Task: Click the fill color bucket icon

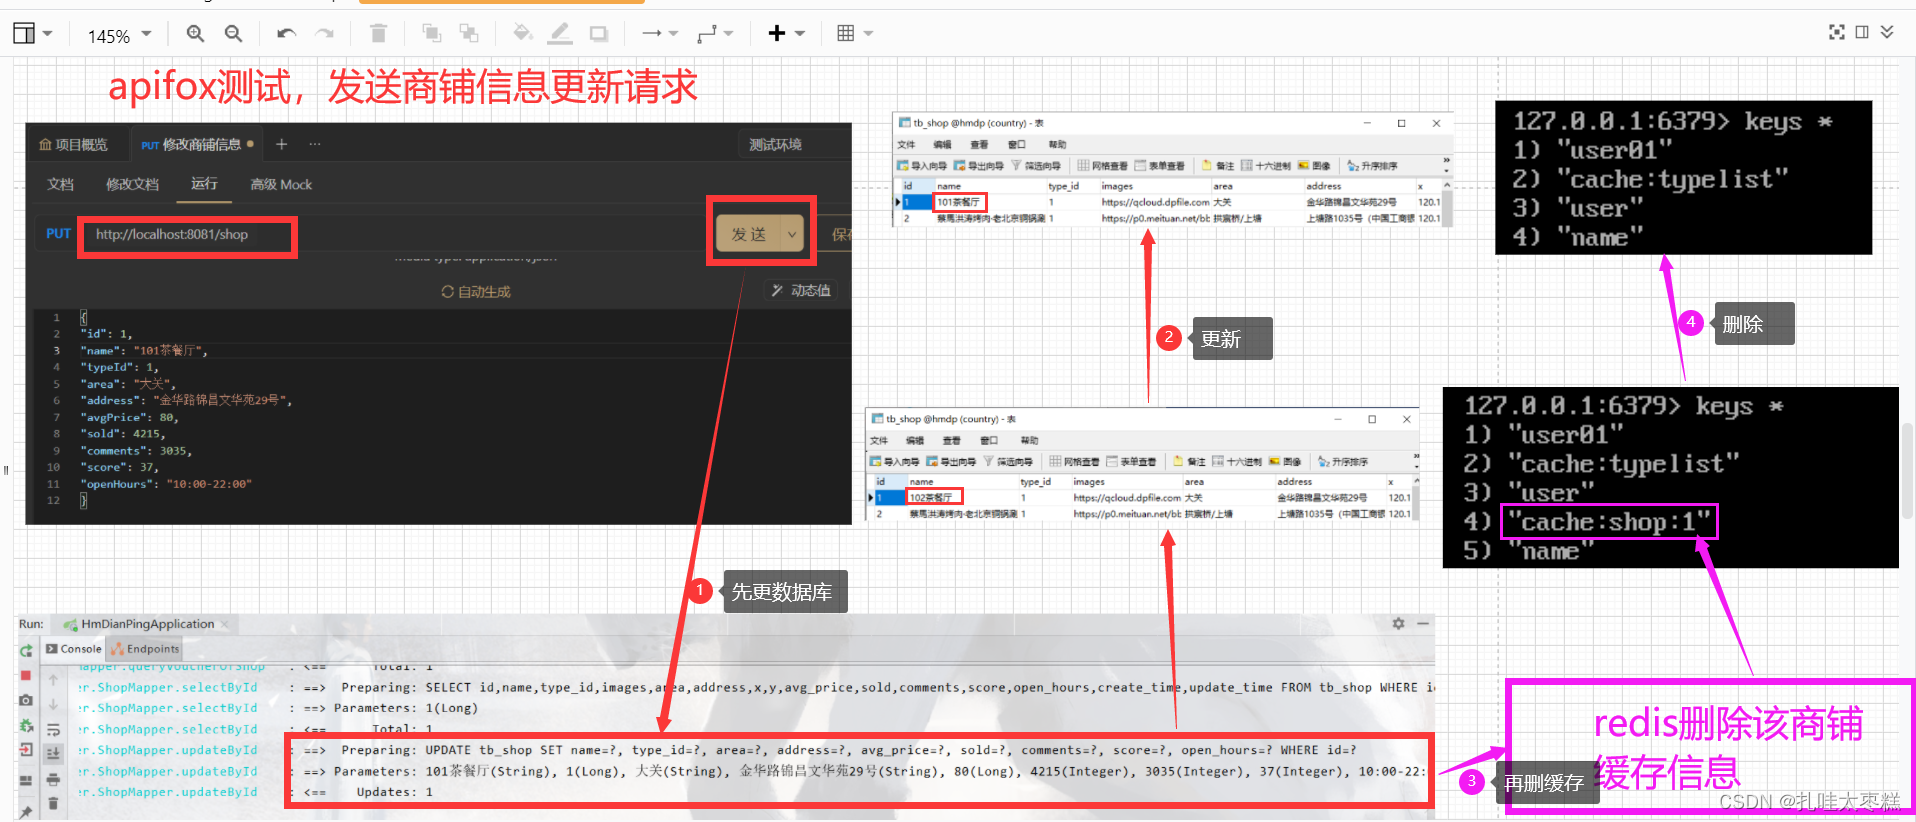Action: (522, 34)
